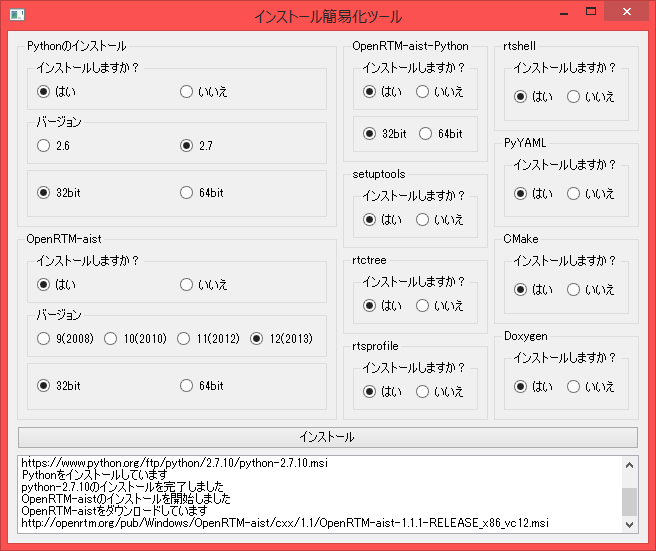The image size is (656, 551).
Task: Click the インストール button
Action: click(x=328, y=437)
